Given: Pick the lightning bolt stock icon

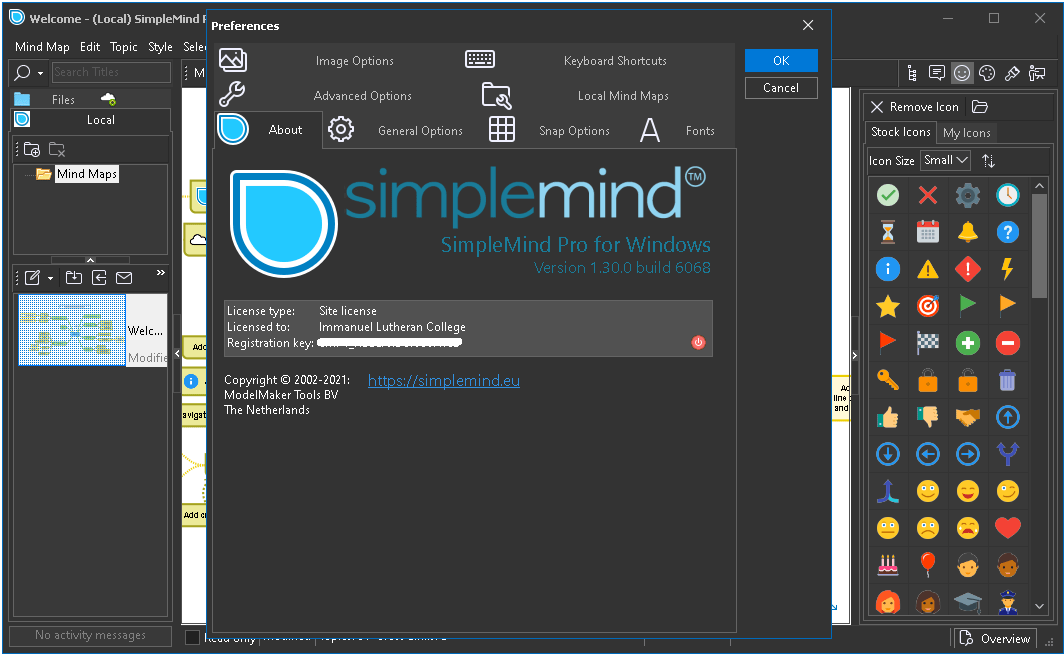Looking at the screenshot, I should tap(1008, 269).
